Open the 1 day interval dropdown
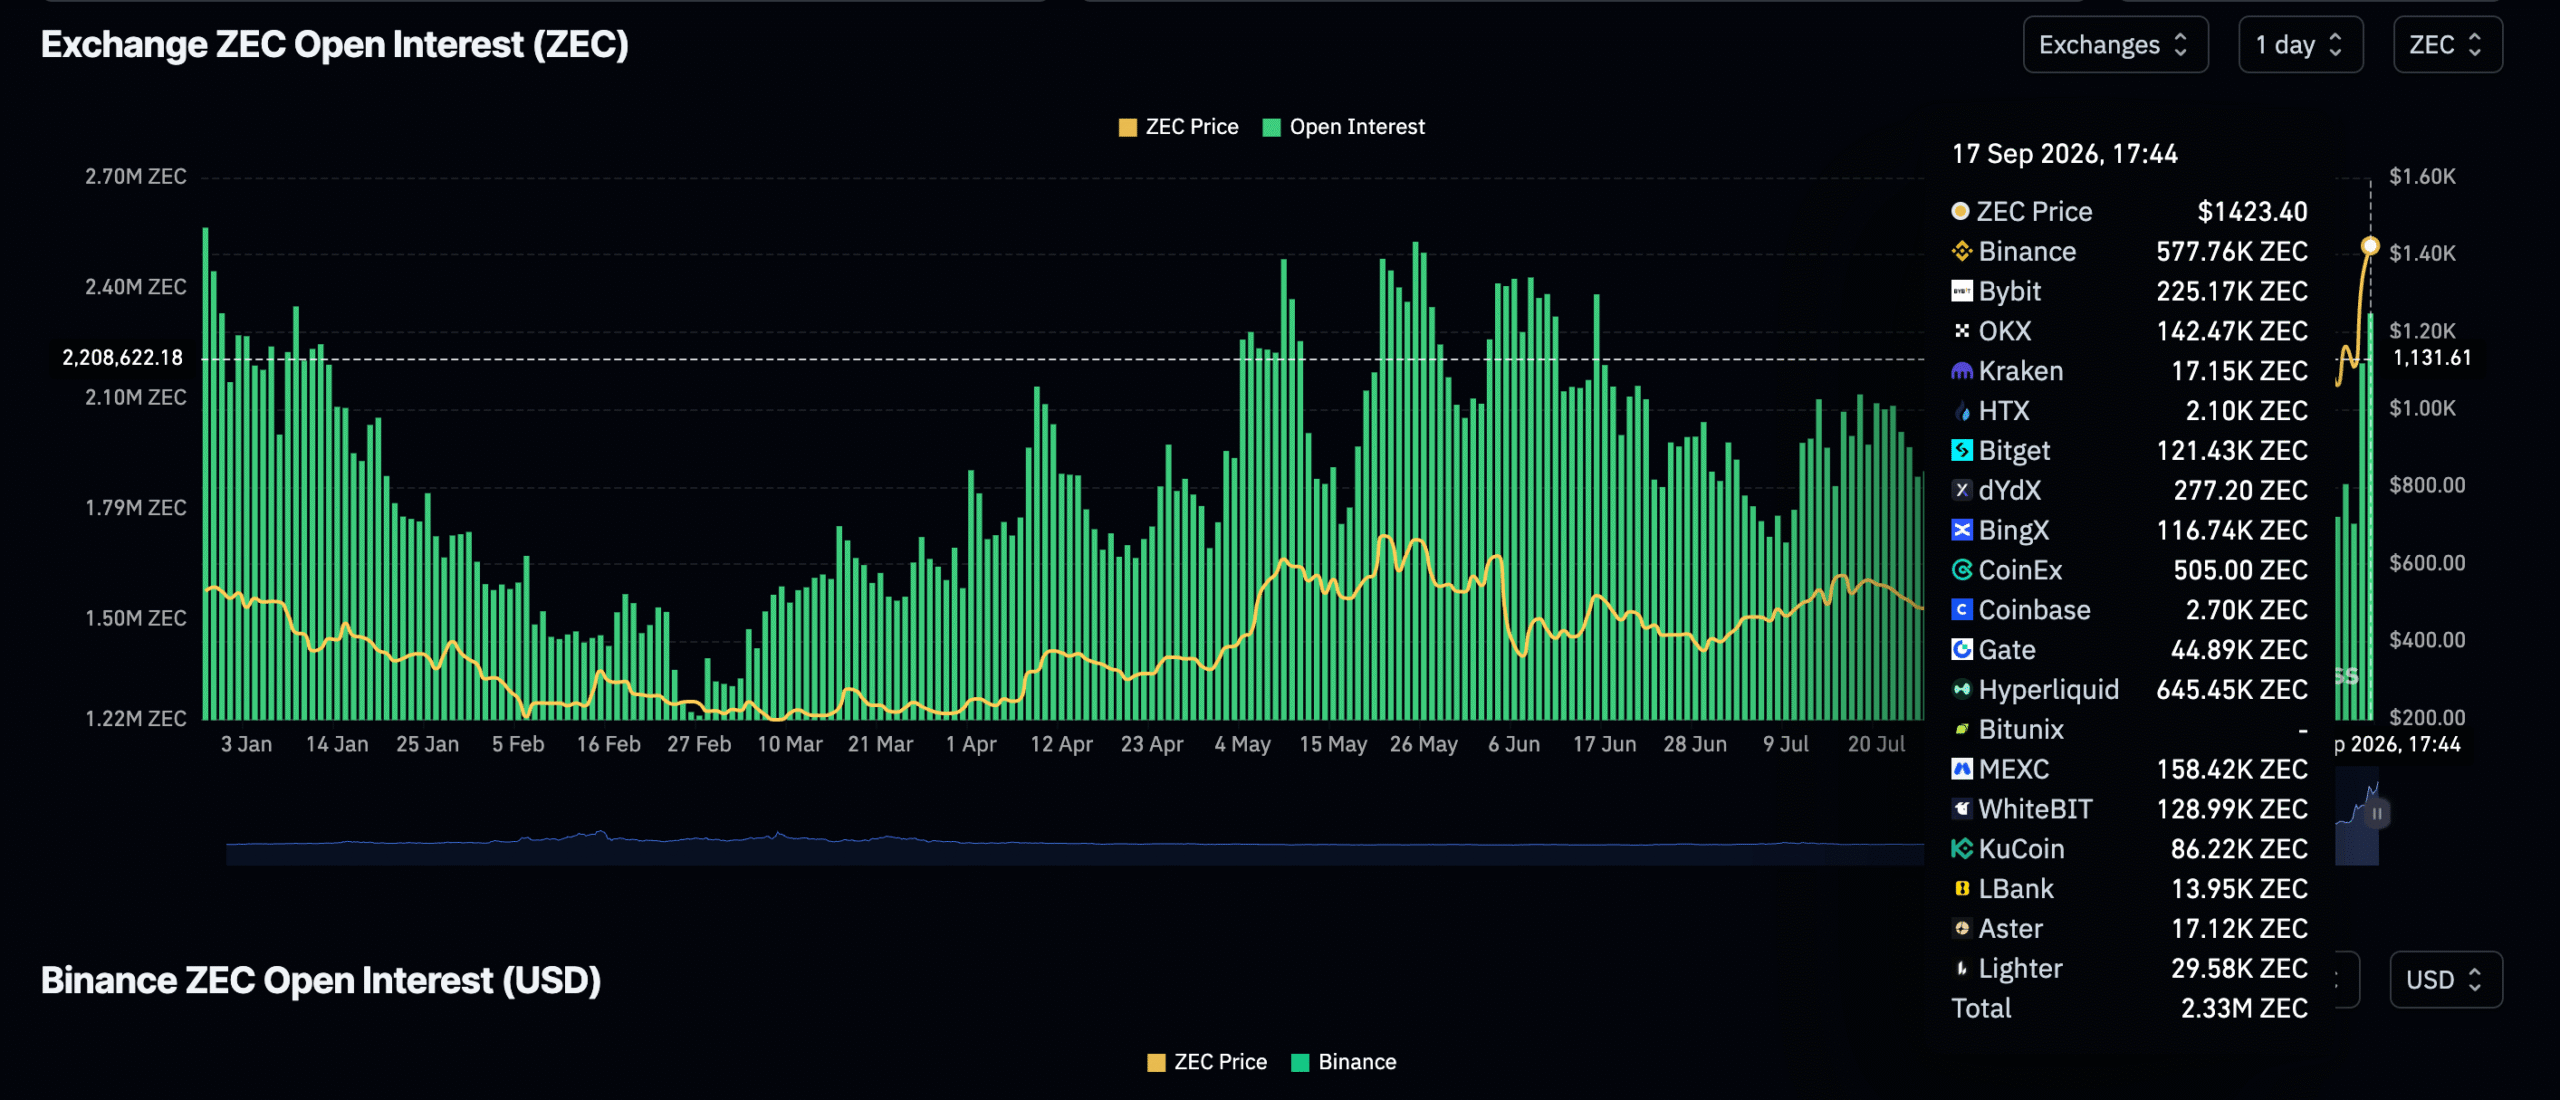The width and height of the screenshot is (2560, 1100). click(2300, 45)
